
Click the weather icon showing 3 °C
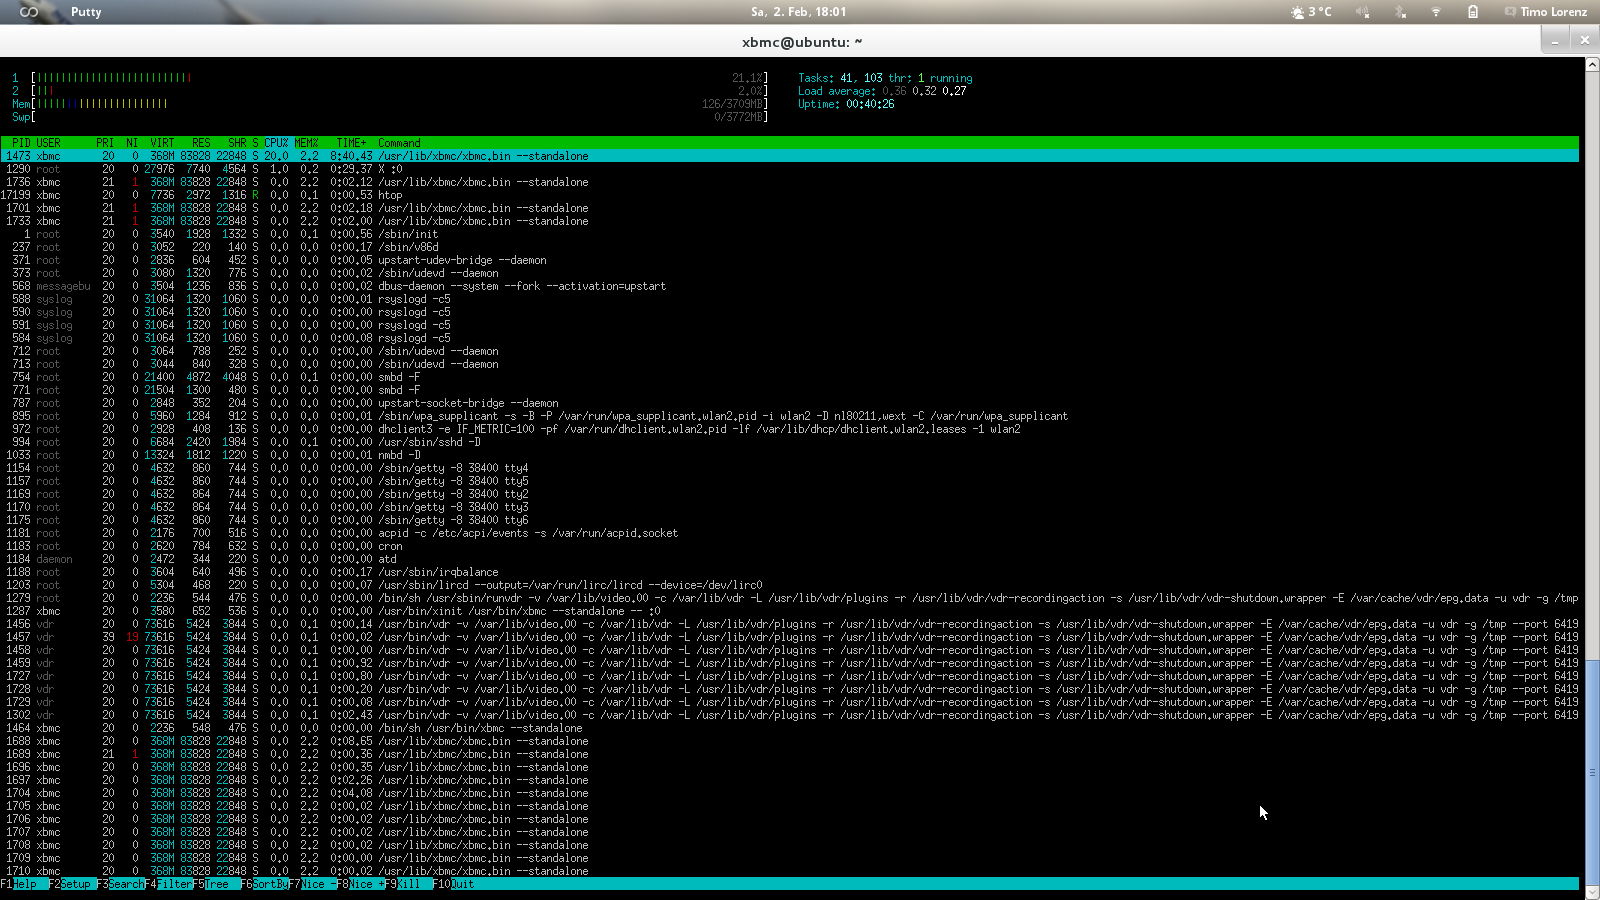pos(1297,12)
